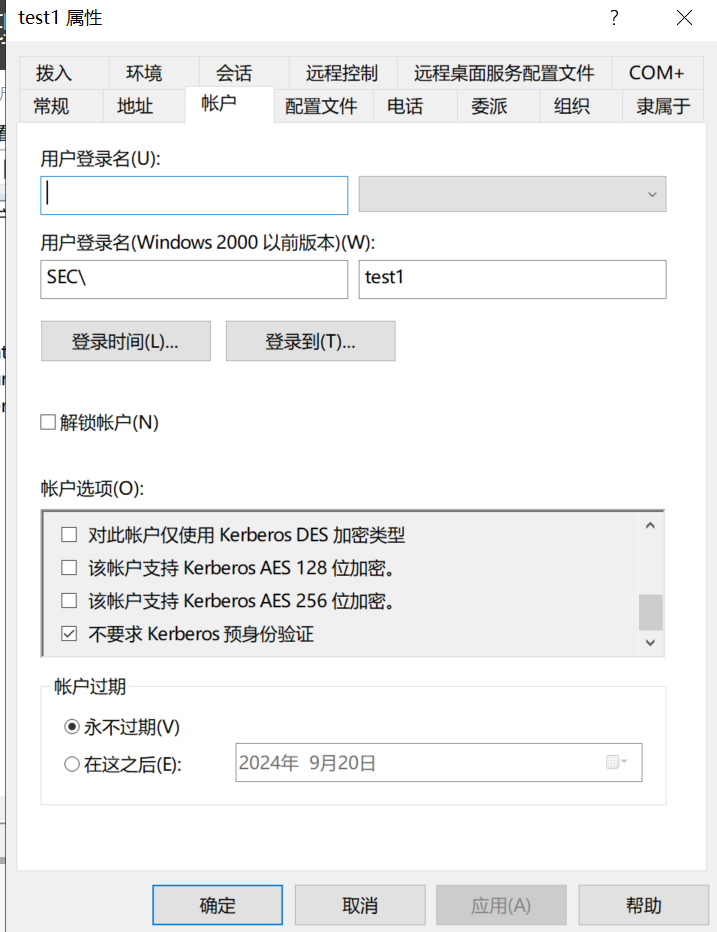Screen dimensions: 717x932
Task: Check Kerberos DES 加密类型 option
Action: click(69, 535)
